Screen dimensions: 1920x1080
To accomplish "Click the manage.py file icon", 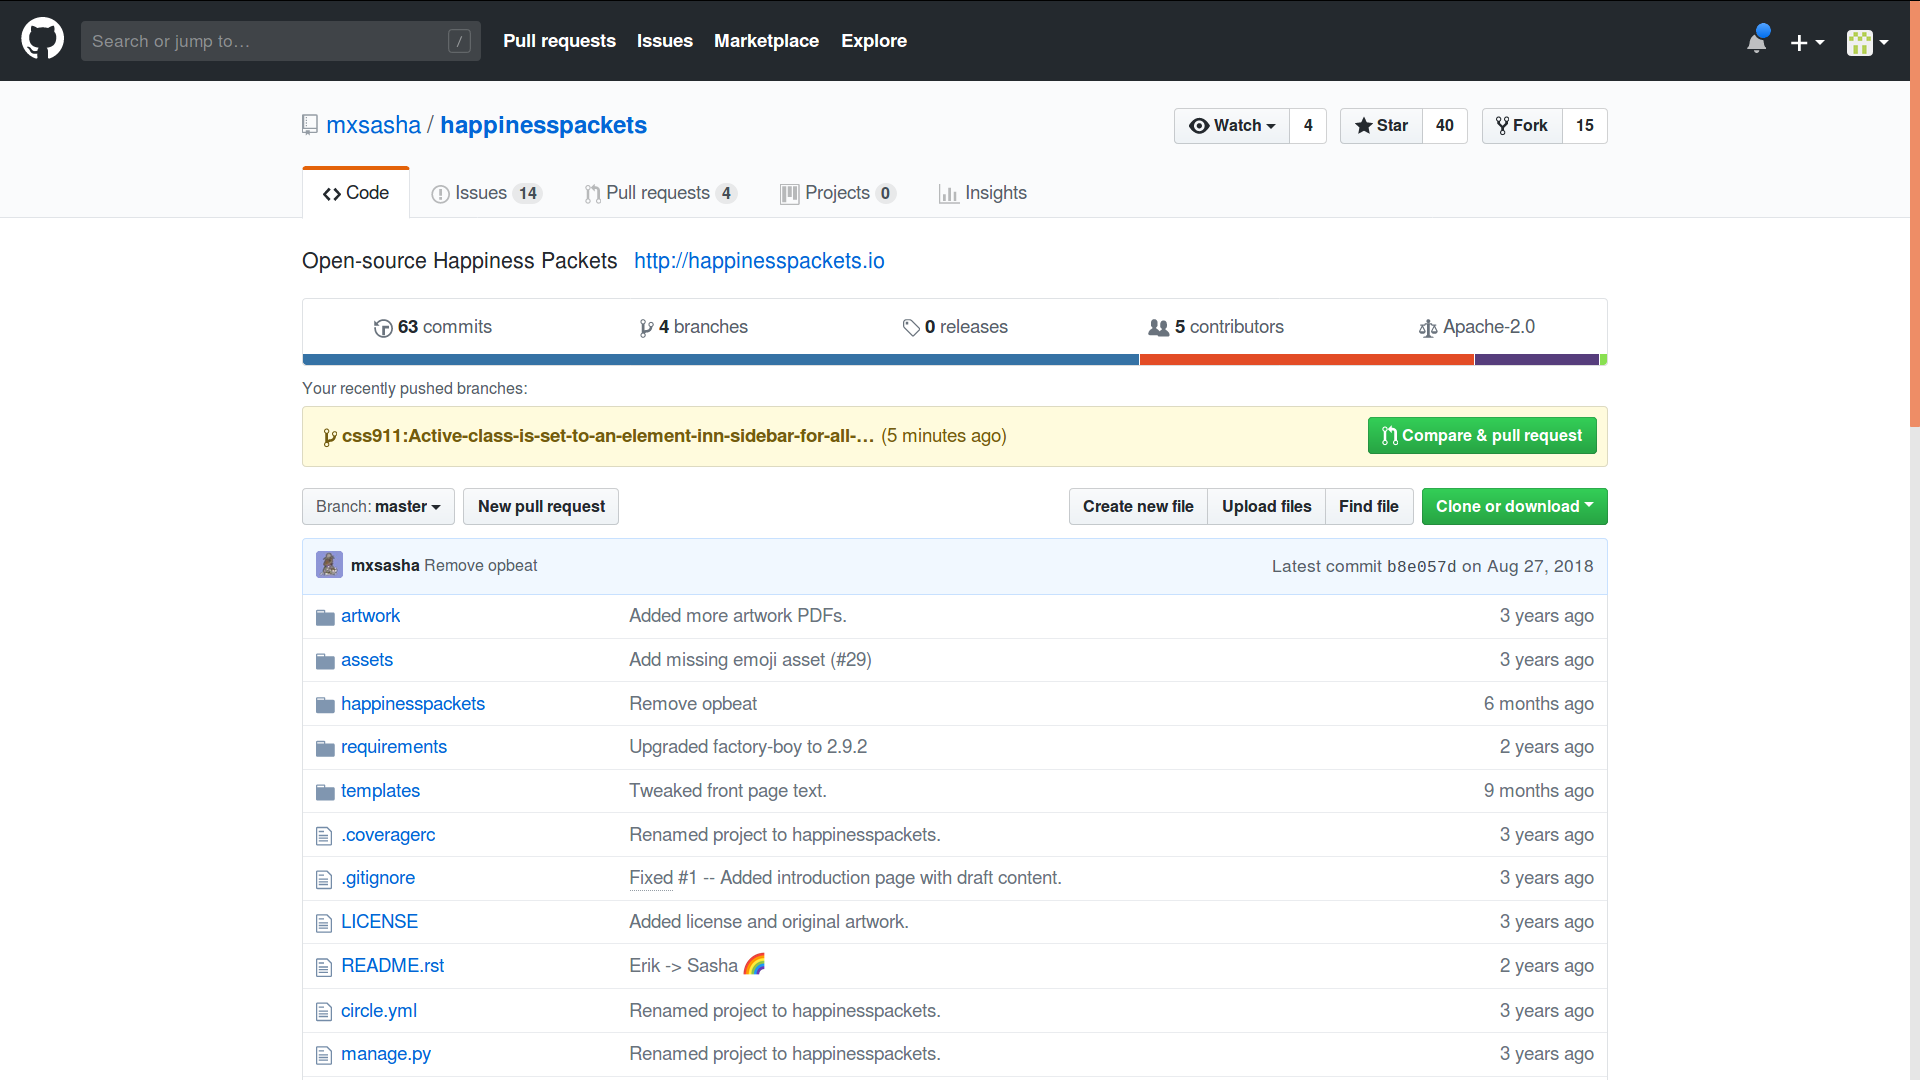I will 324,1055.
